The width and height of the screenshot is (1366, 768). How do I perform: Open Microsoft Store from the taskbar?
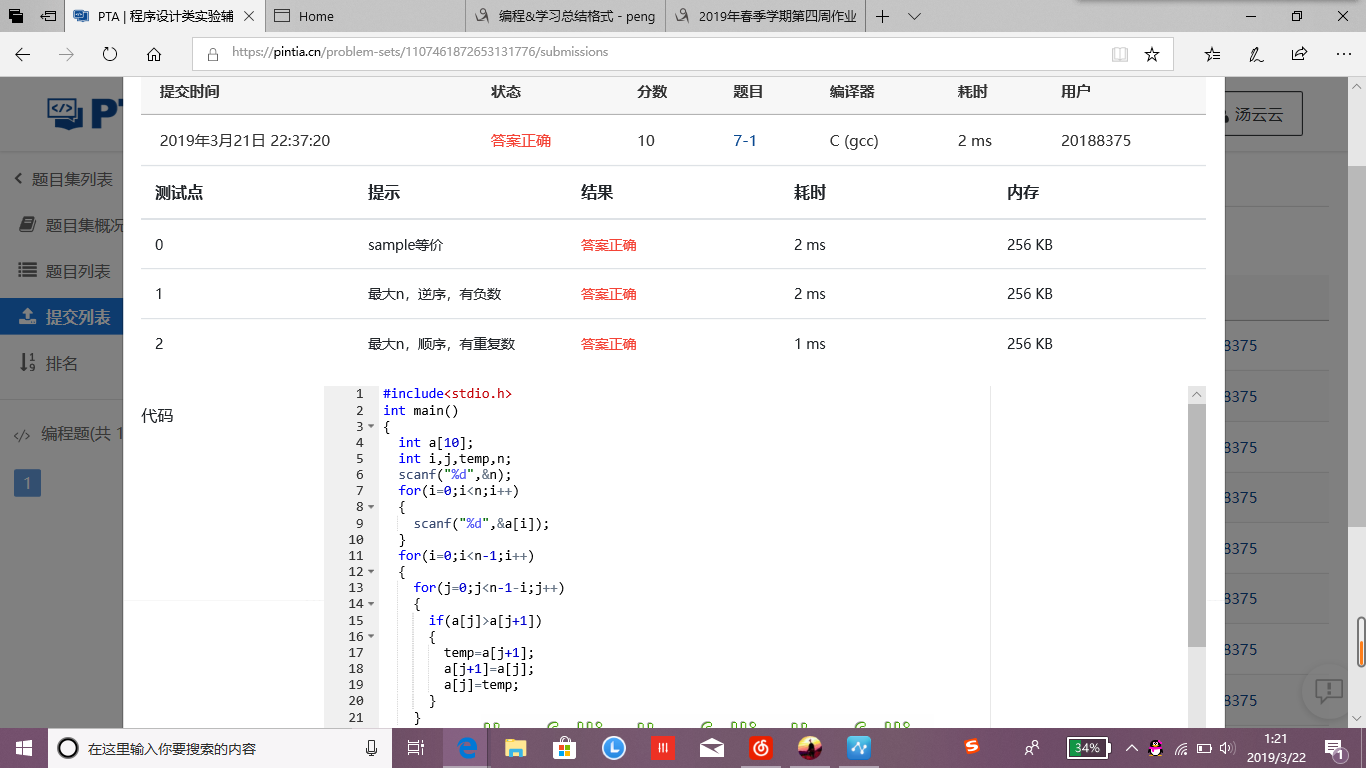tap(564, 748)
